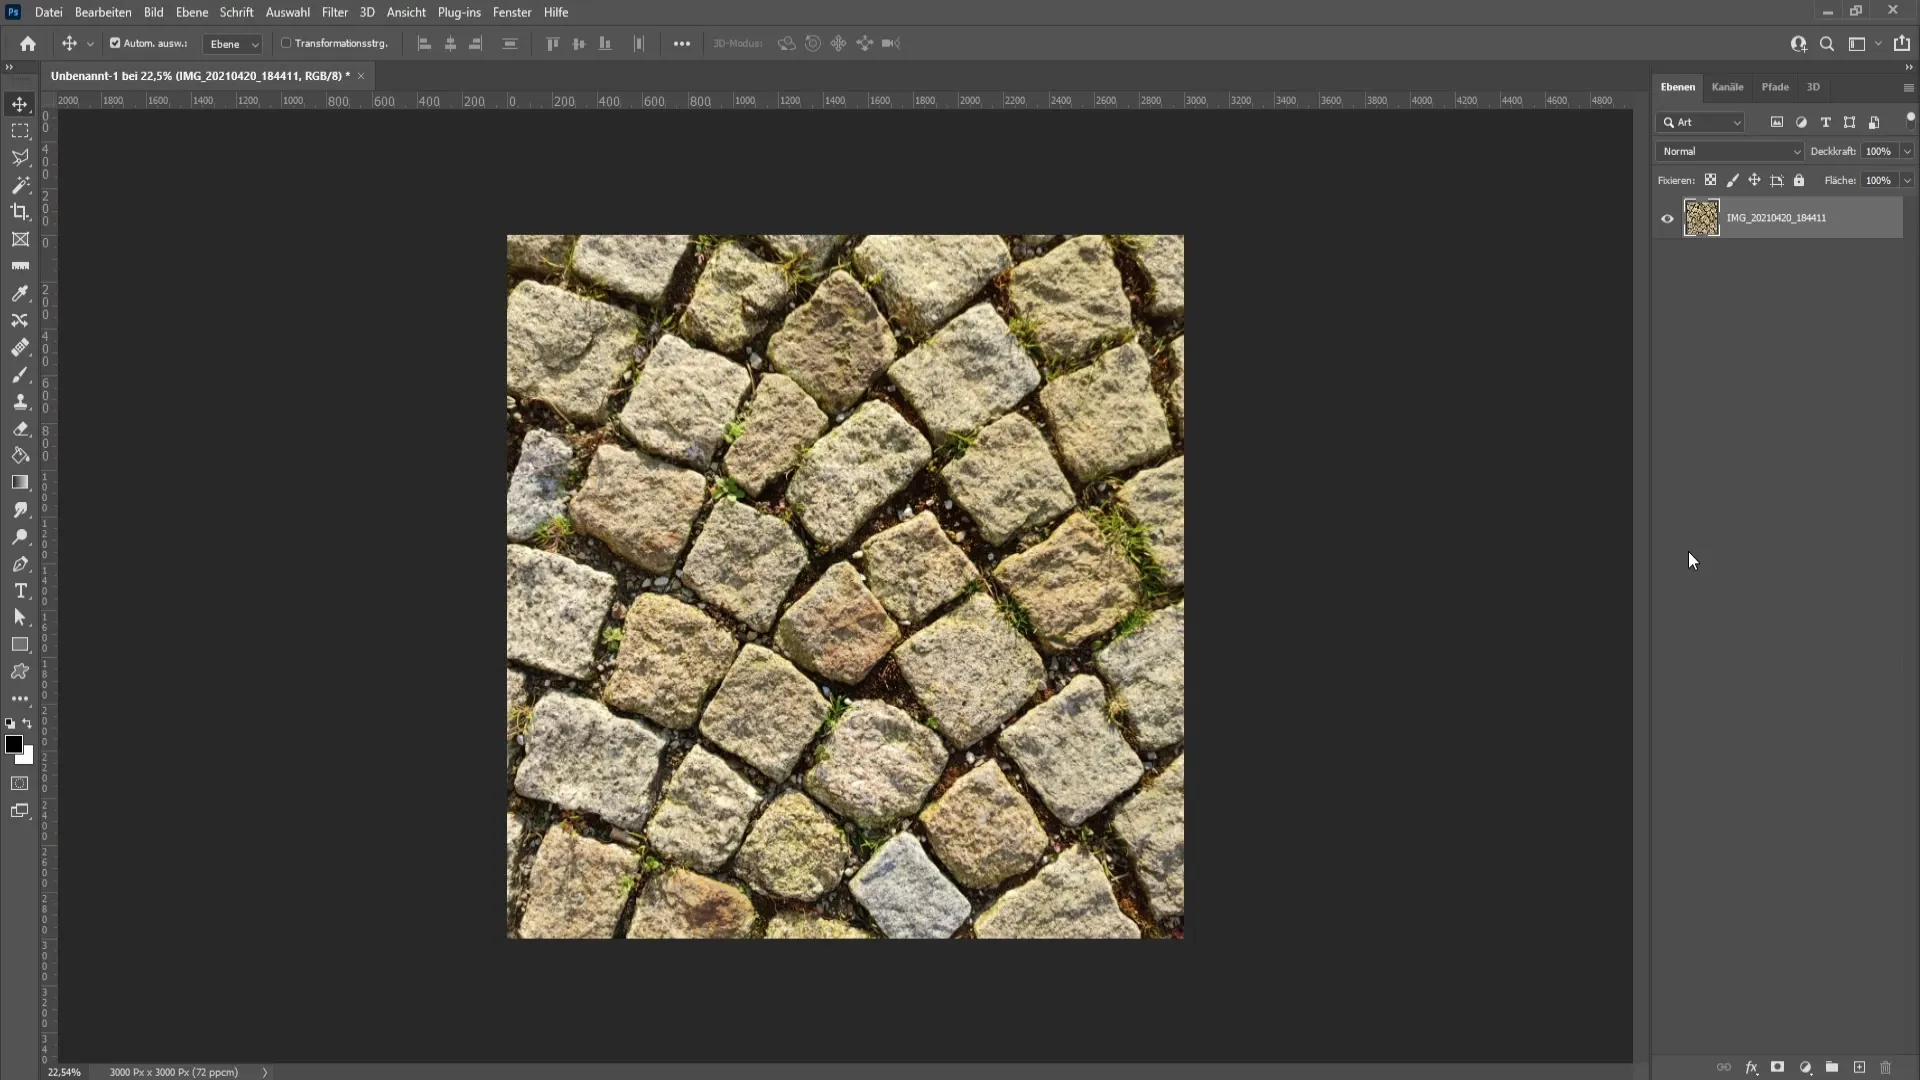
Task: Select the Eyedropper tool
Action: click(x=20, y=293)
